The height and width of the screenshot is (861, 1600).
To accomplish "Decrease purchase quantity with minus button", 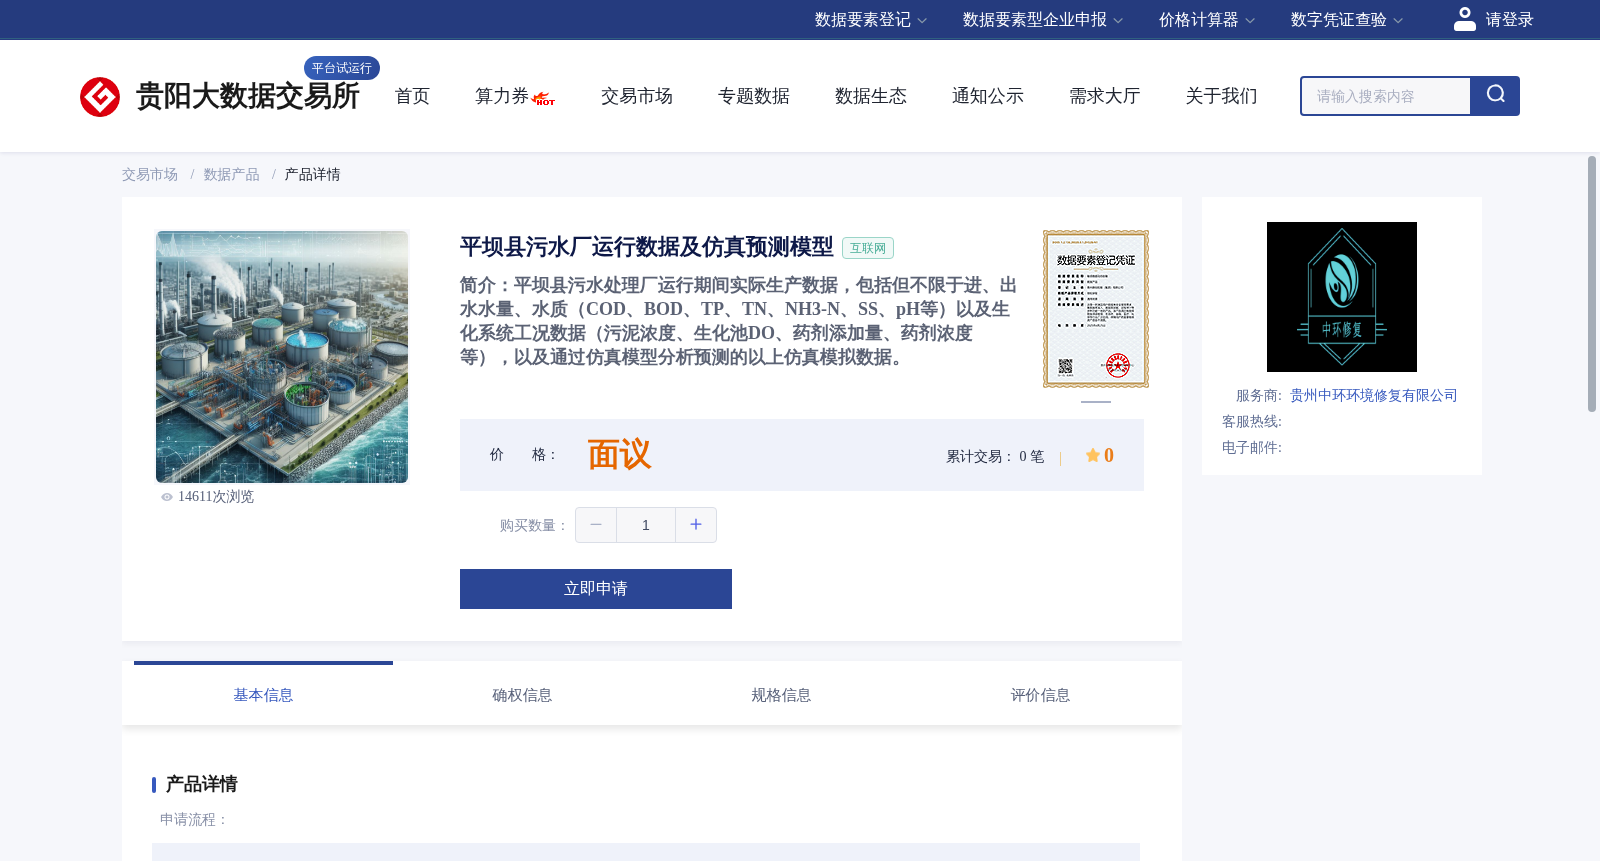I will [596, 525].
